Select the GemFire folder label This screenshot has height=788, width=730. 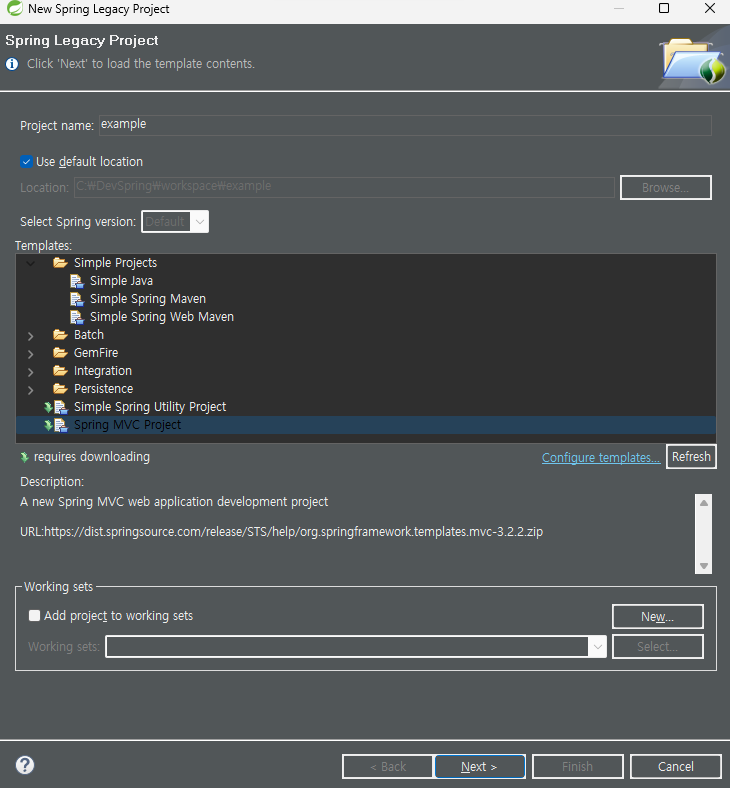(x=96, y=353)
